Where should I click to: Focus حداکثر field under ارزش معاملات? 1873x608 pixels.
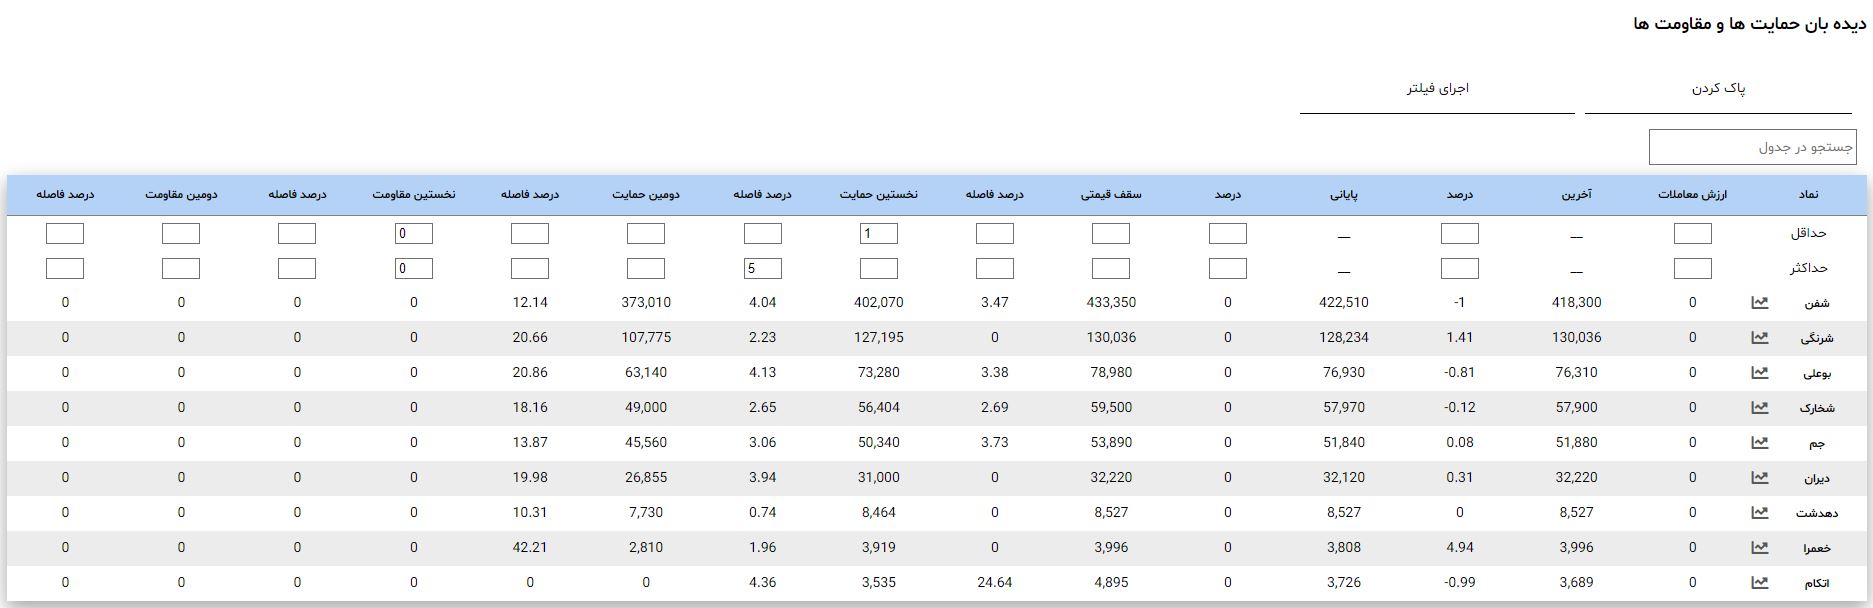[x=1693, y=268]
